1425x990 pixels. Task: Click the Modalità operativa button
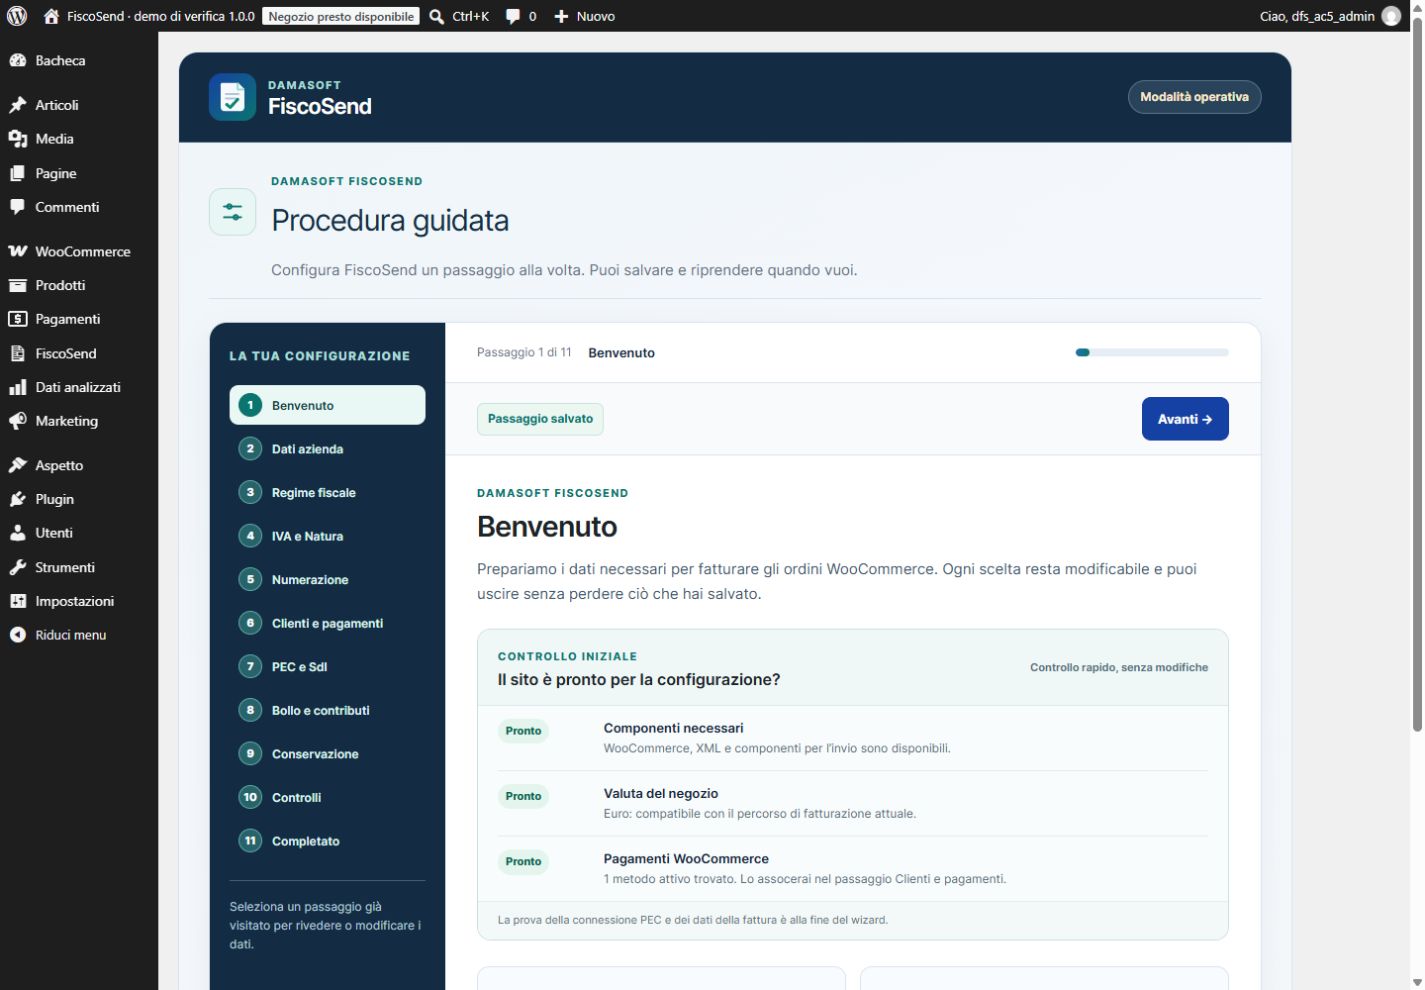1195,97
